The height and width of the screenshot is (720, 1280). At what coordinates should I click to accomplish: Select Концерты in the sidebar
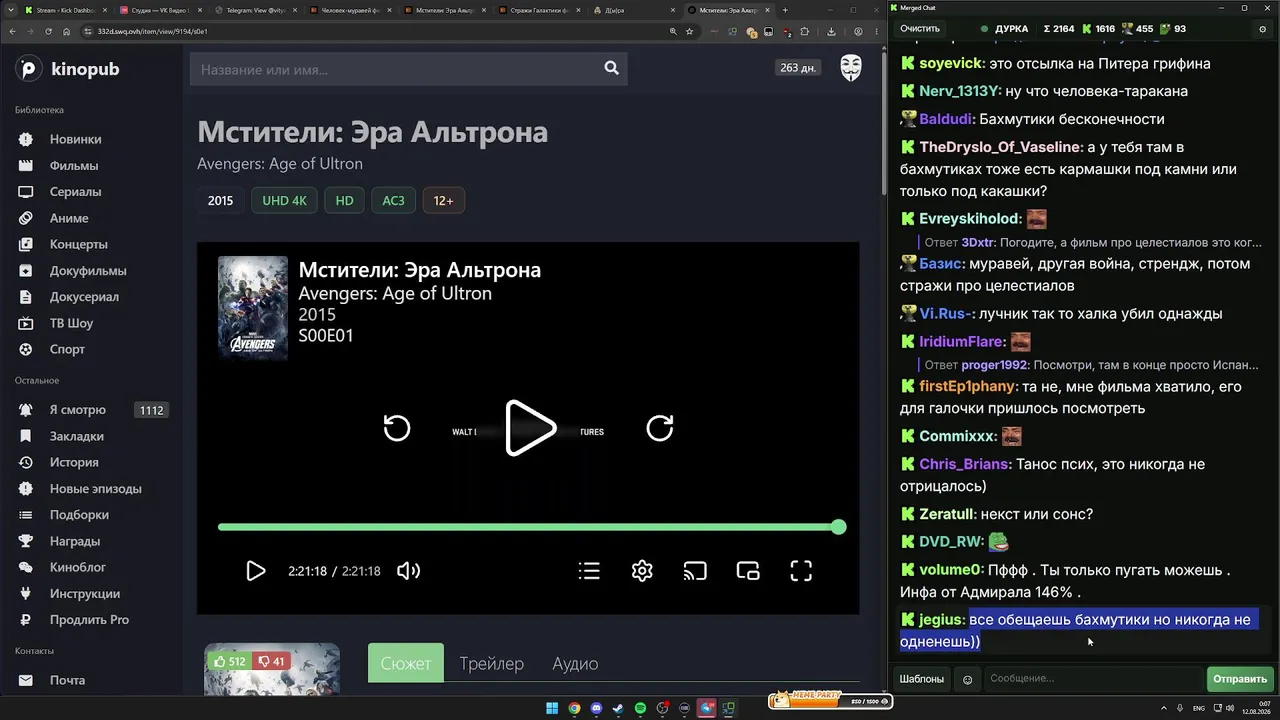point(78,244)
